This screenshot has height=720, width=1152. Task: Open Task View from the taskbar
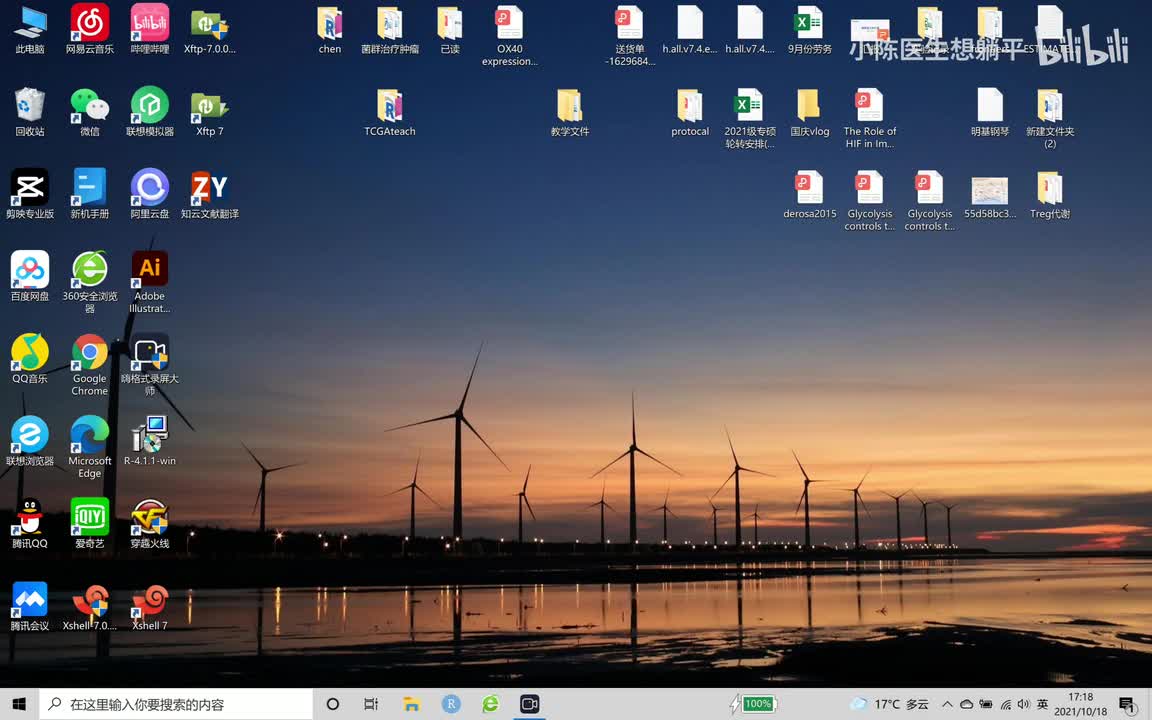371,704
